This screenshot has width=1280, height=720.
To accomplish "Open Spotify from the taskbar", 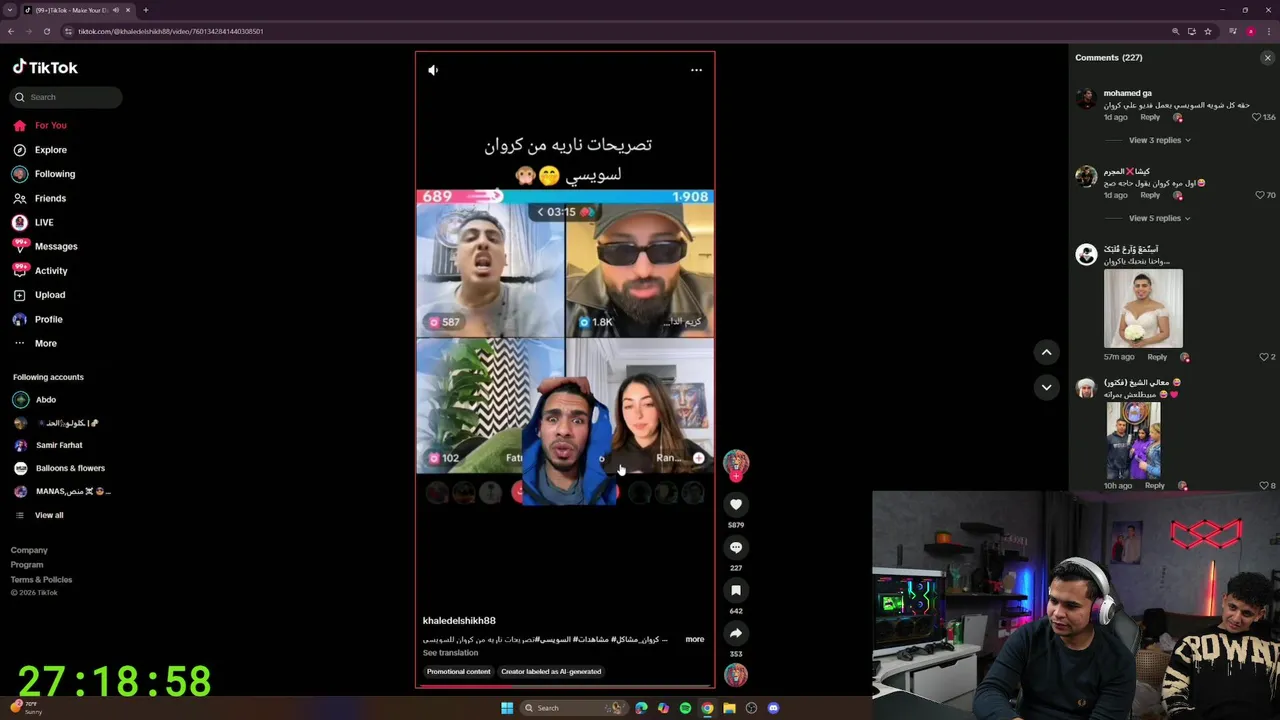I will click(x=685, y=708).
